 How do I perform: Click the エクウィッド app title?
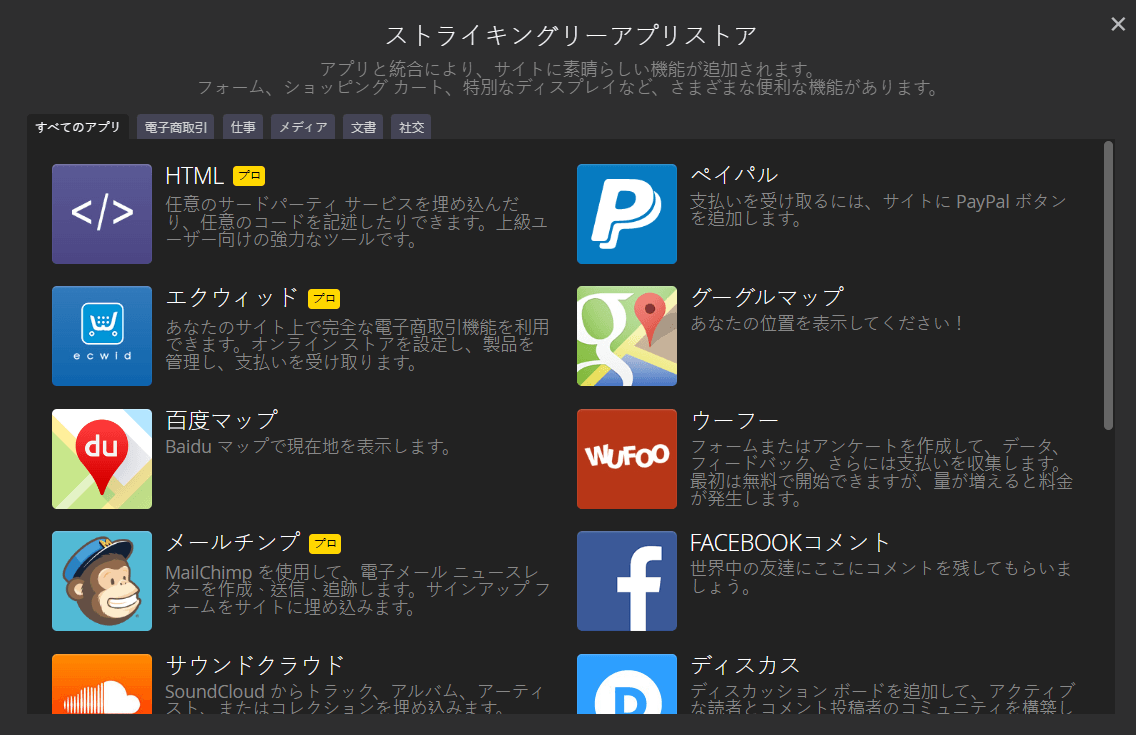[x=232, y=298]
